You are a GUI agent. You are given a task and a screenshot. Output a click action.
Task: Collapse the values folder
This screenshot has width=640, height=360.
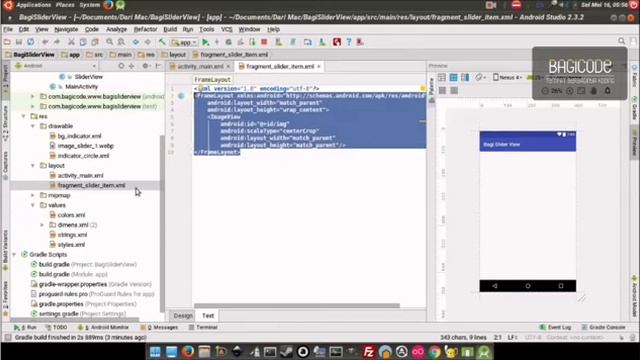[x=33, y=205]
